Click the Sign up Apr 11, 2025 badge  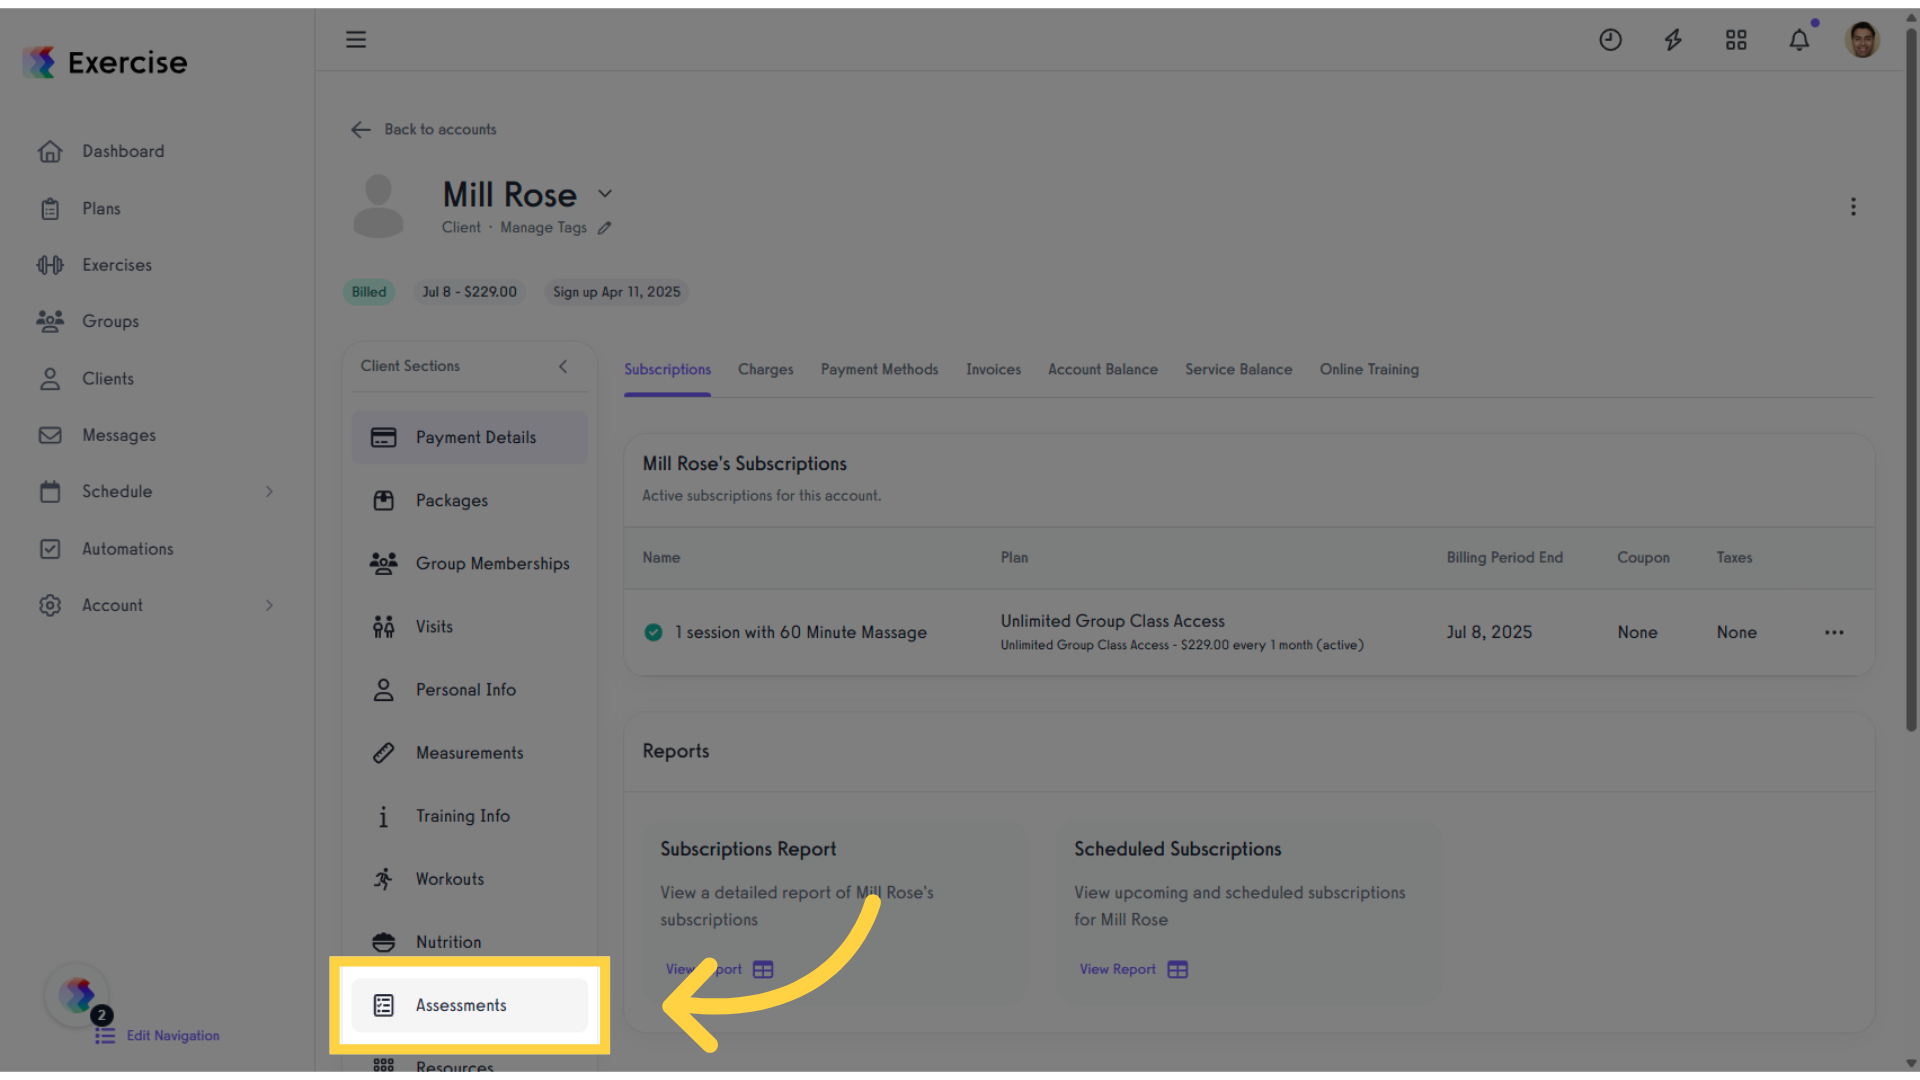(x=616, y=293)
